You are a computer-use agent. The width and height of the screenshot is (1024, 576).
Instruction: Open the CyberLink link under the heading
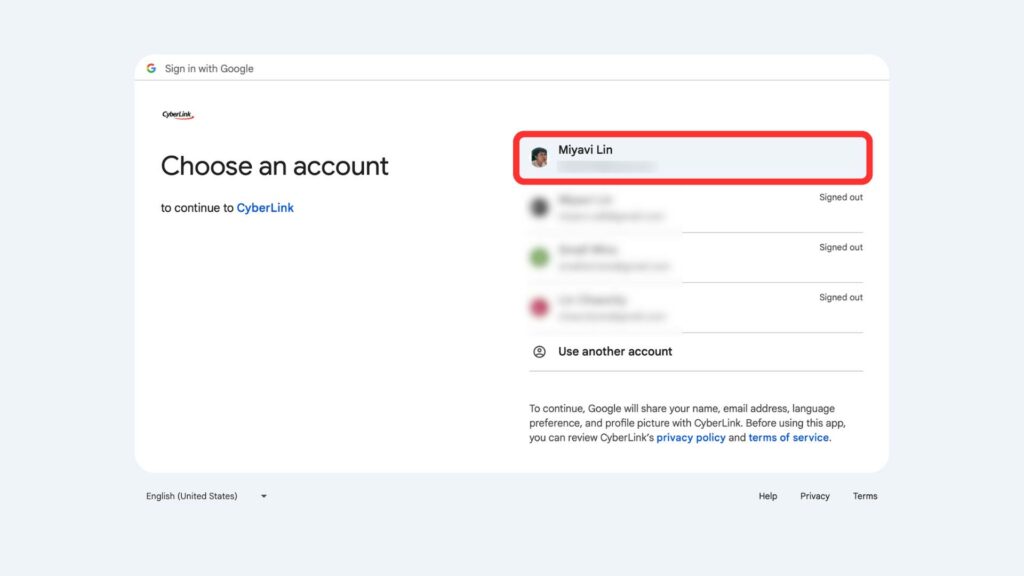(x=265, y=208)
